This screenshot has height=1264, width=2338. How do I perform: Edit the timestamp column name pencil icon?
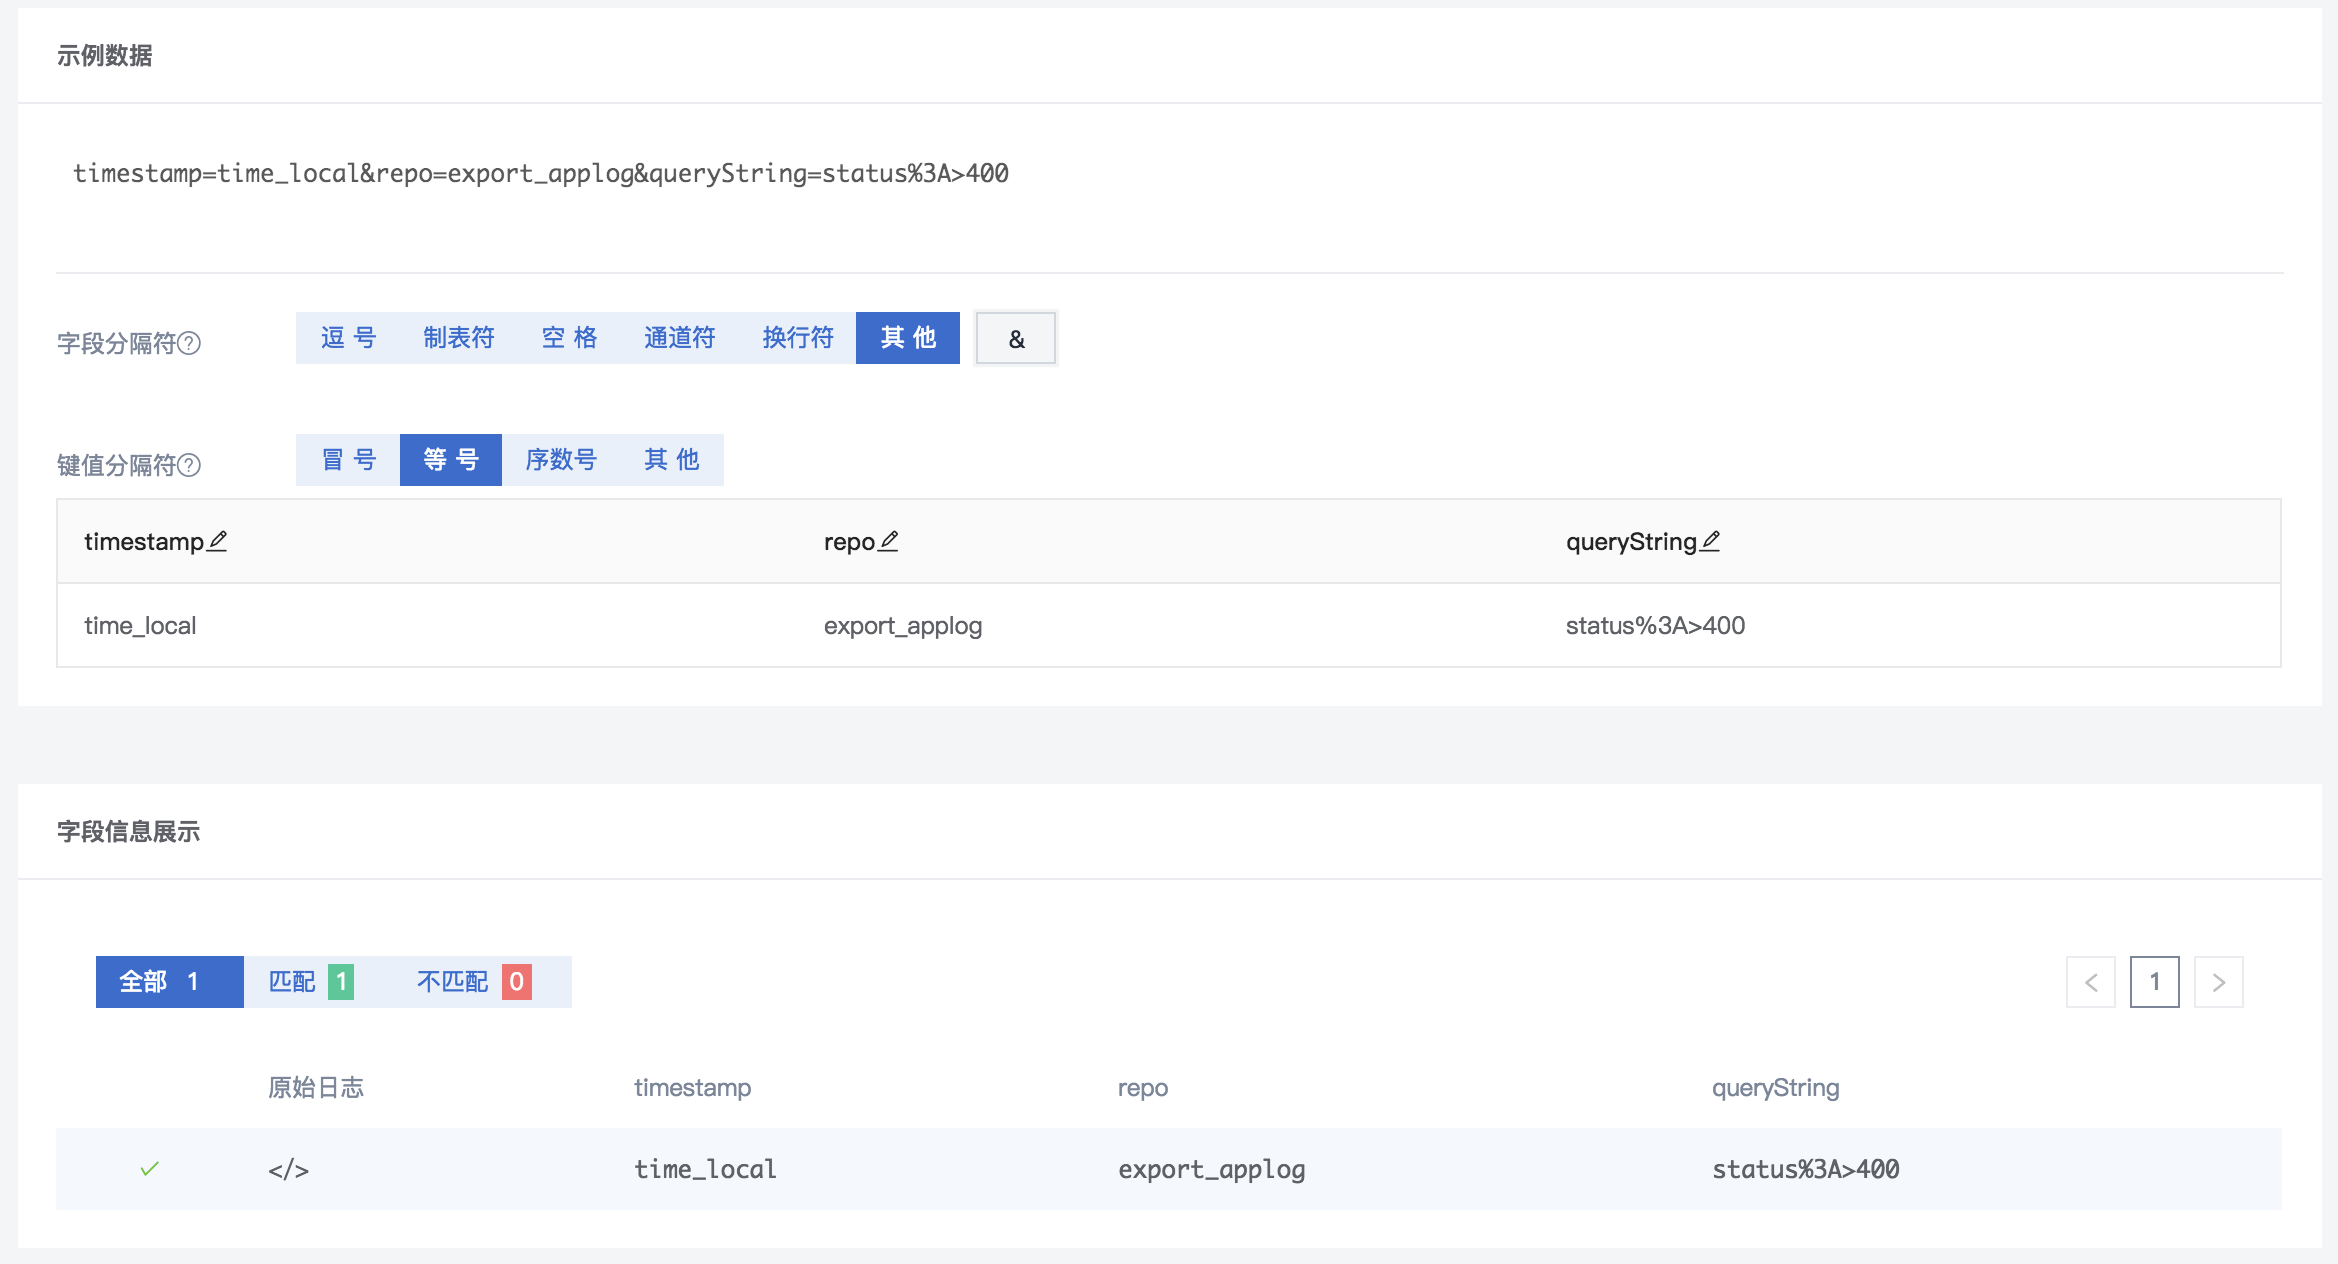217,541
